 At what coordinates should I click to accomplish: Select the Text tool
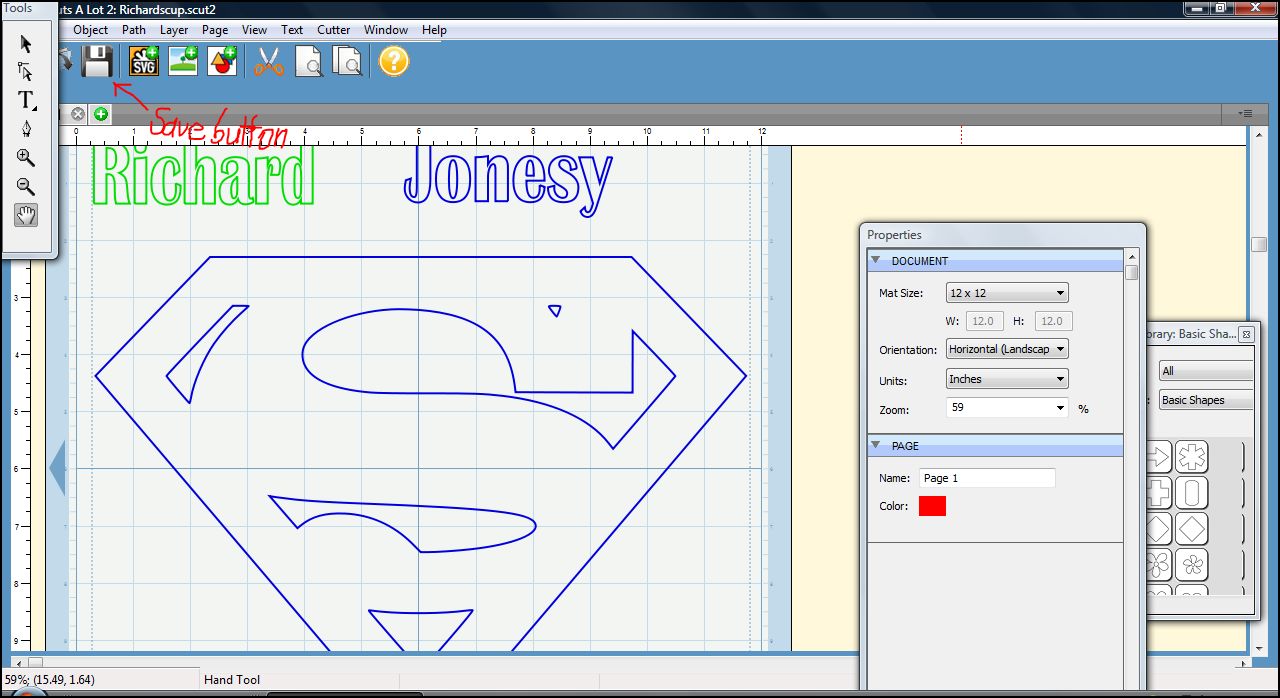pos(26,100)
